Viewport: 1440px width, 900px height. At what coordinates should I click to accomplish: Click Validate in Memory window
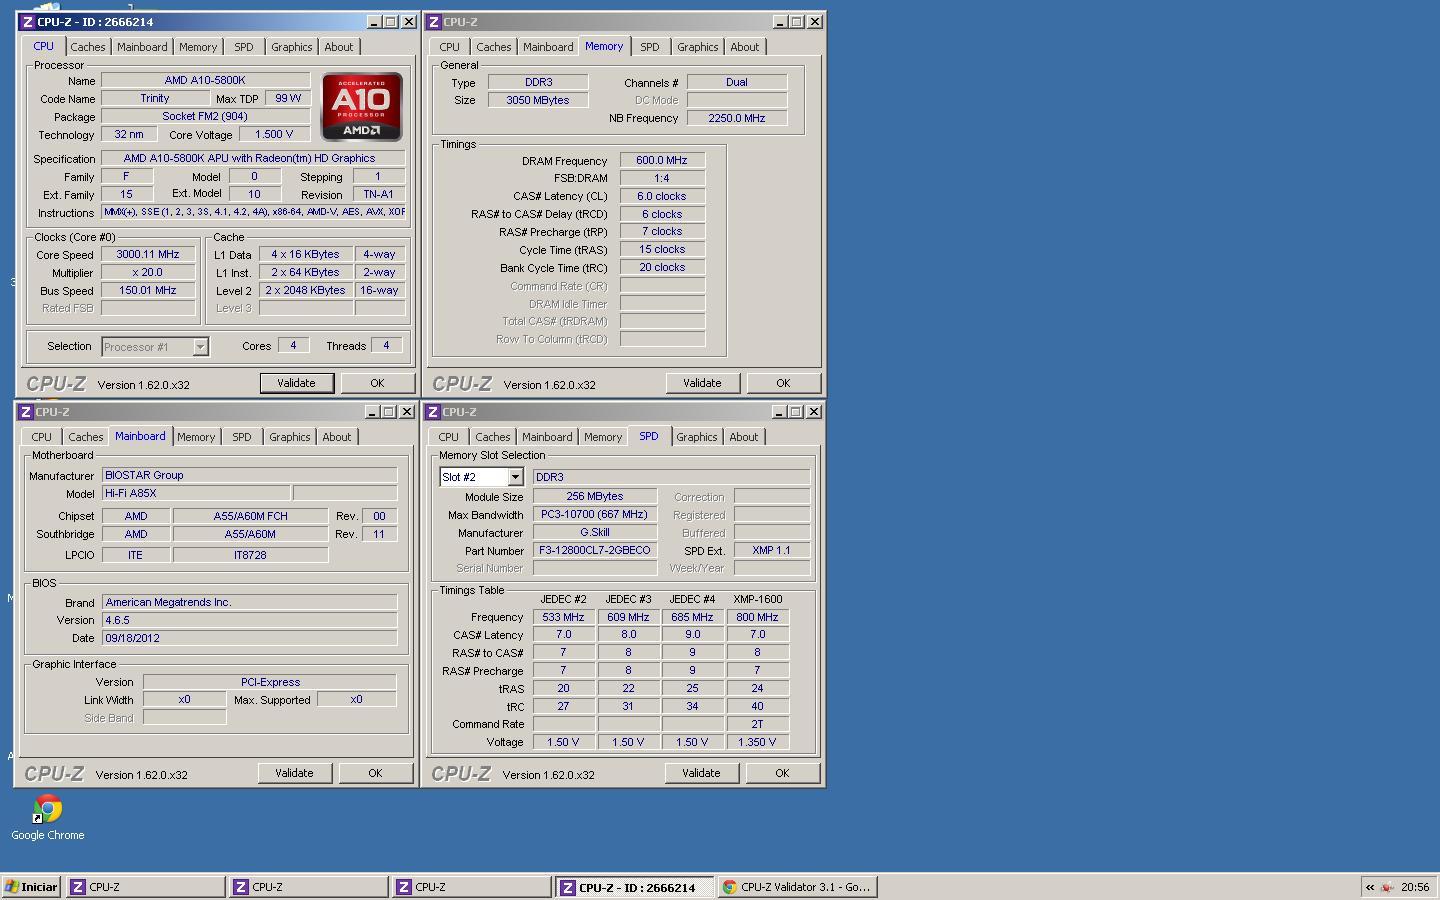point(702,383)
